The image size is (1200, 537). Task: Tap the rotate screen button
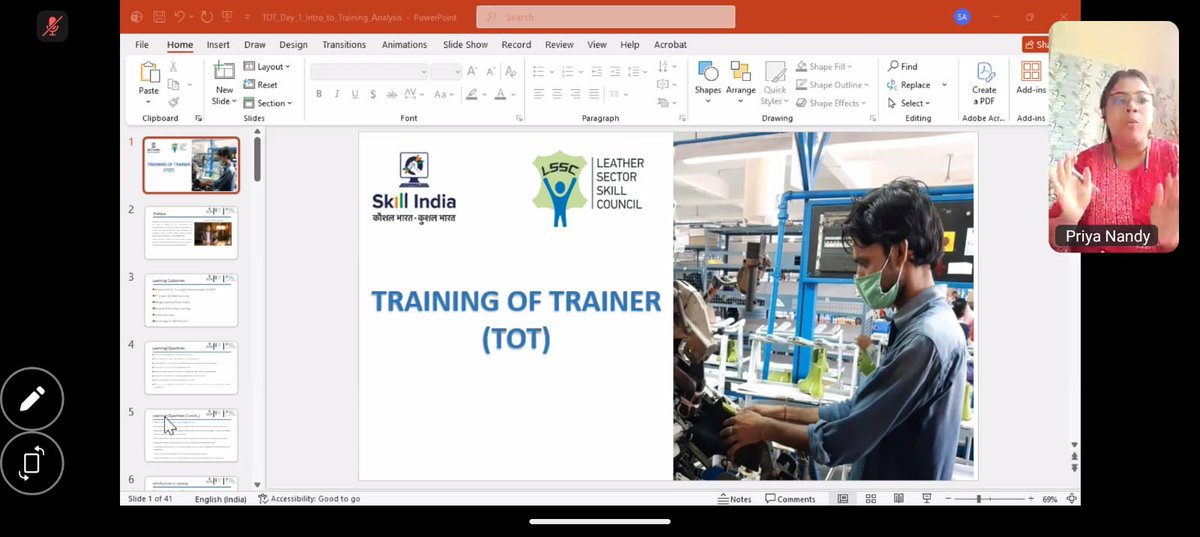tap(32, 463)
